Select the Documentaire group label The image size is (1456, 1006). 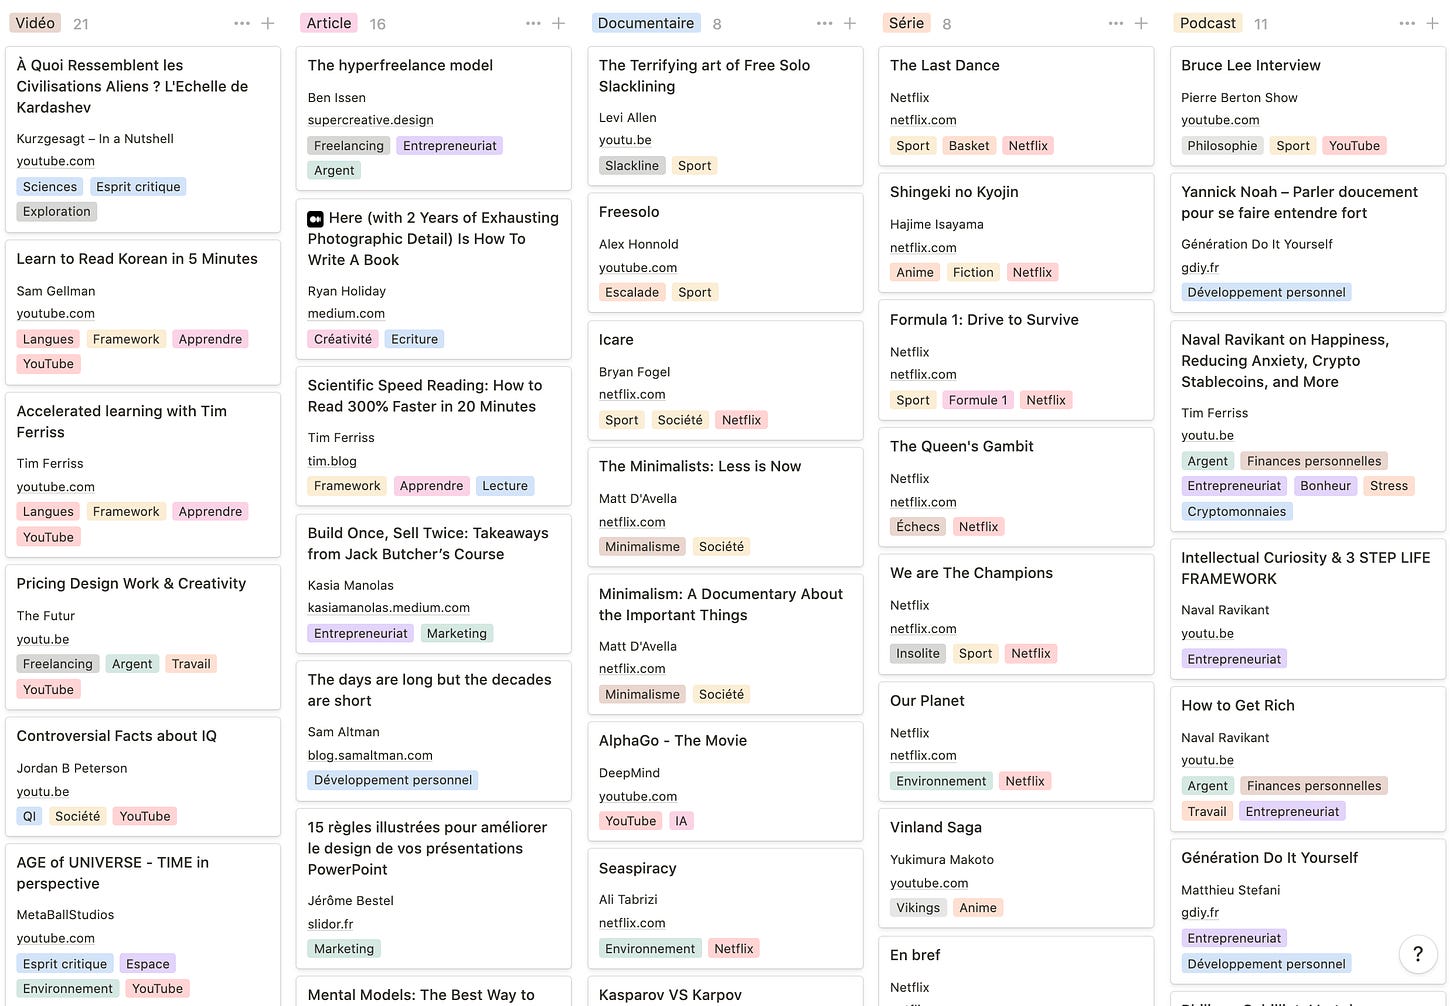point(646,23)
